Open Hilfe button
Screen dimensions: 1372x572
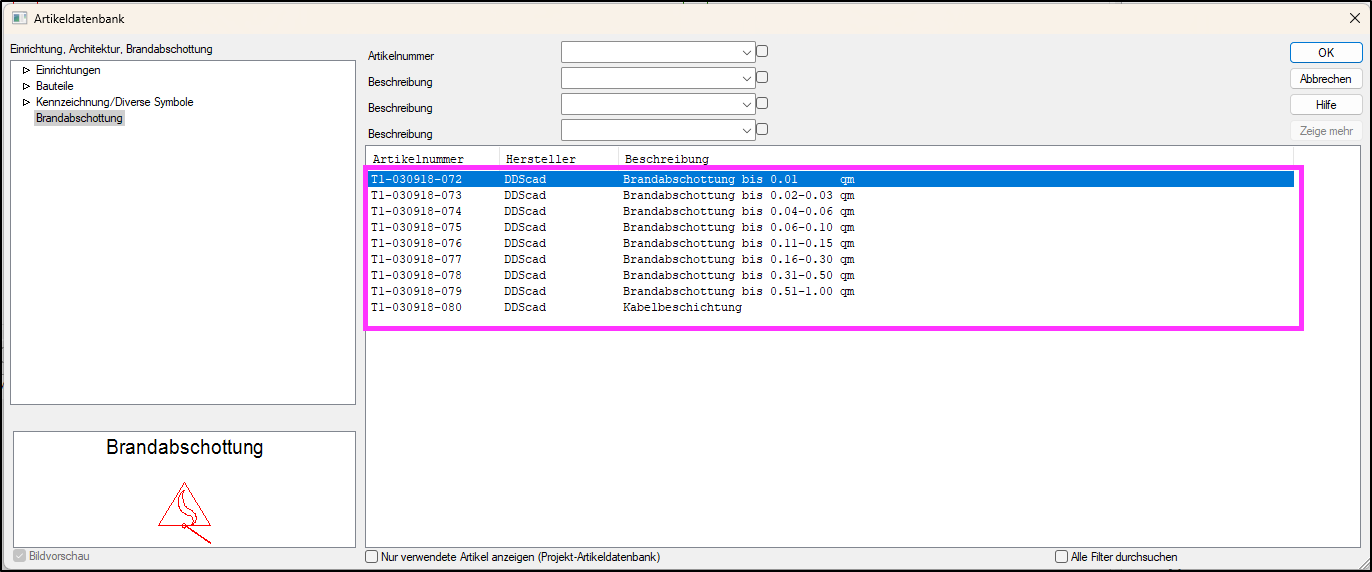(1326, 105)
